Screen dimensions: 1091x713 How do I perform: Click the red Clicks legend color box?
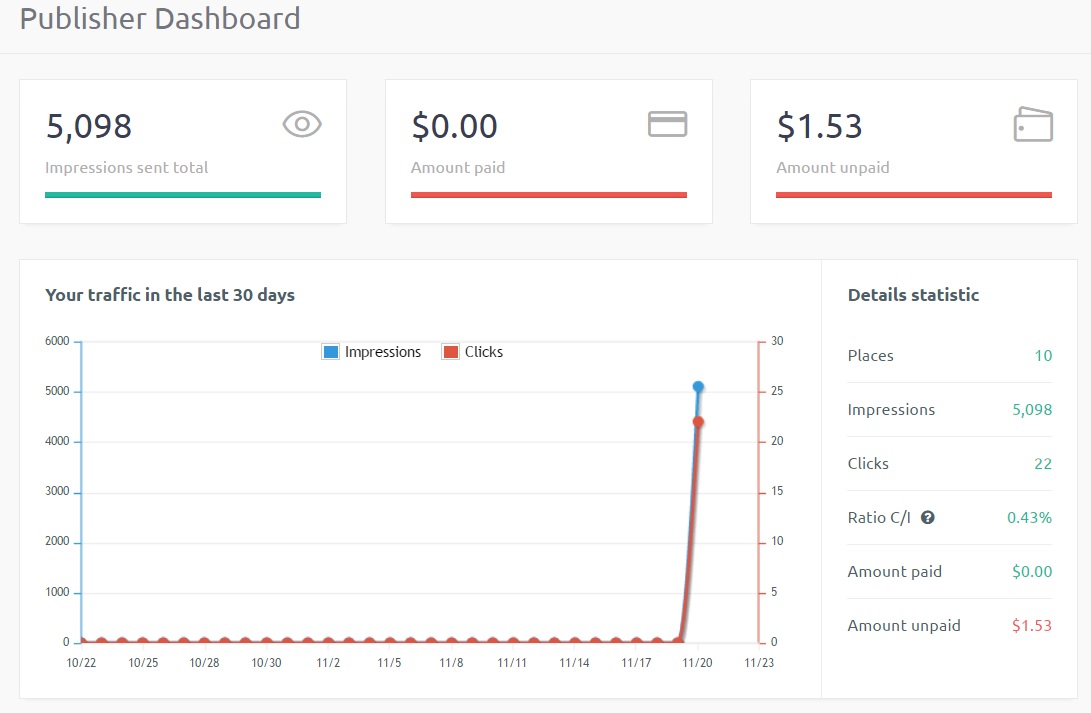coord(451,352)
